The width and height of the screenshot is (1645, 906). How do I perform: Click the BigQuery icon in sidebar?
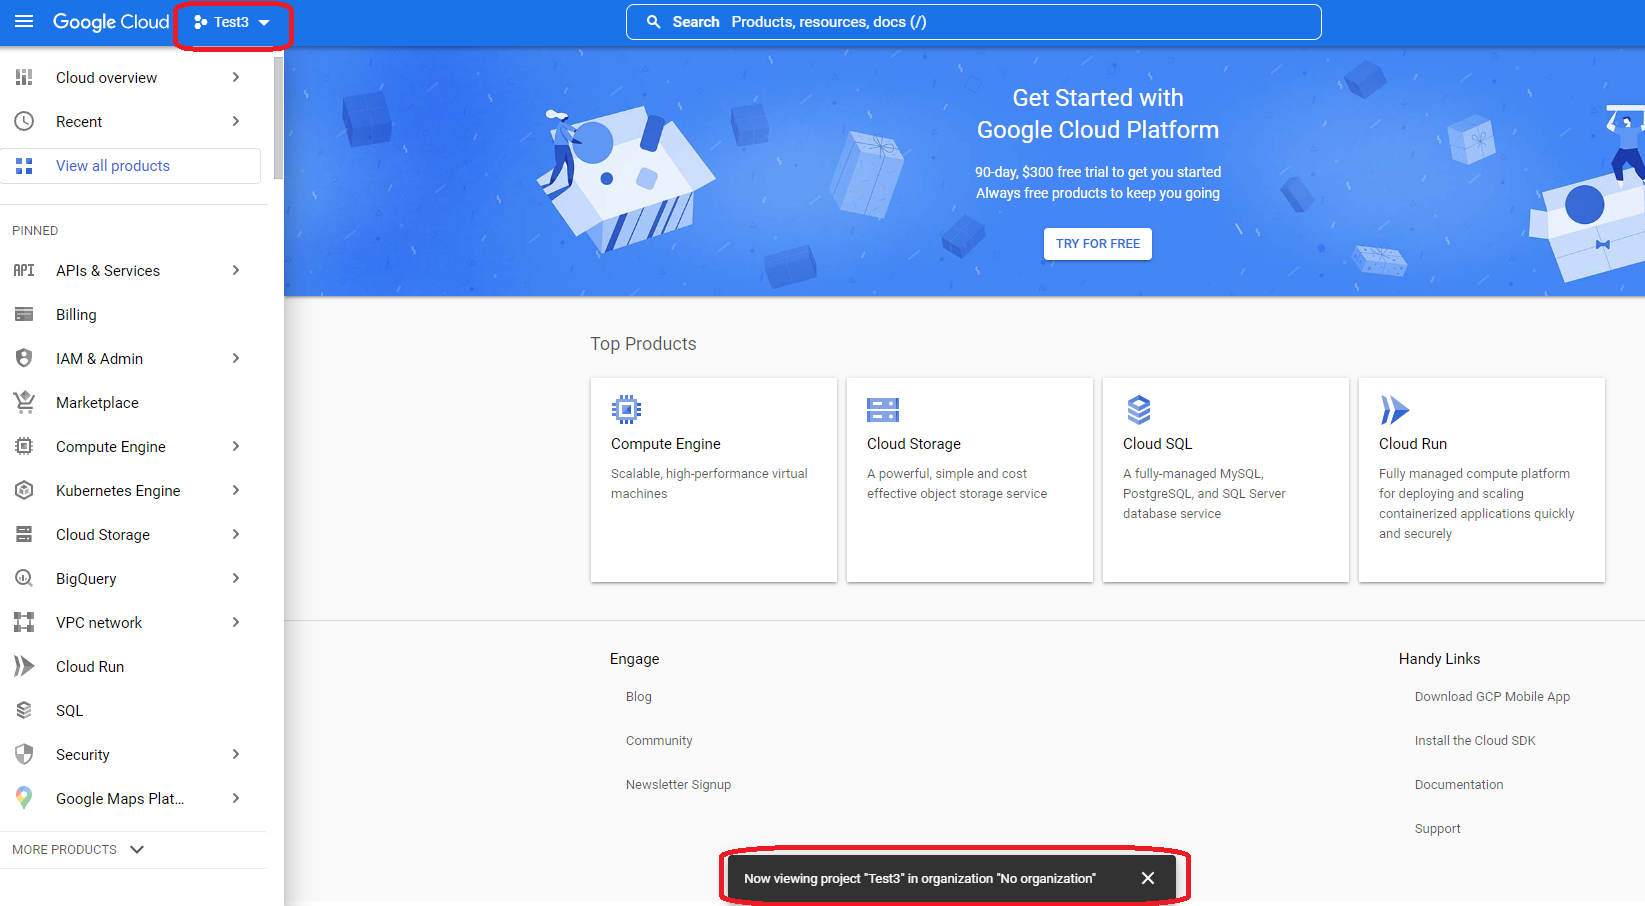(x=24, y=578)
